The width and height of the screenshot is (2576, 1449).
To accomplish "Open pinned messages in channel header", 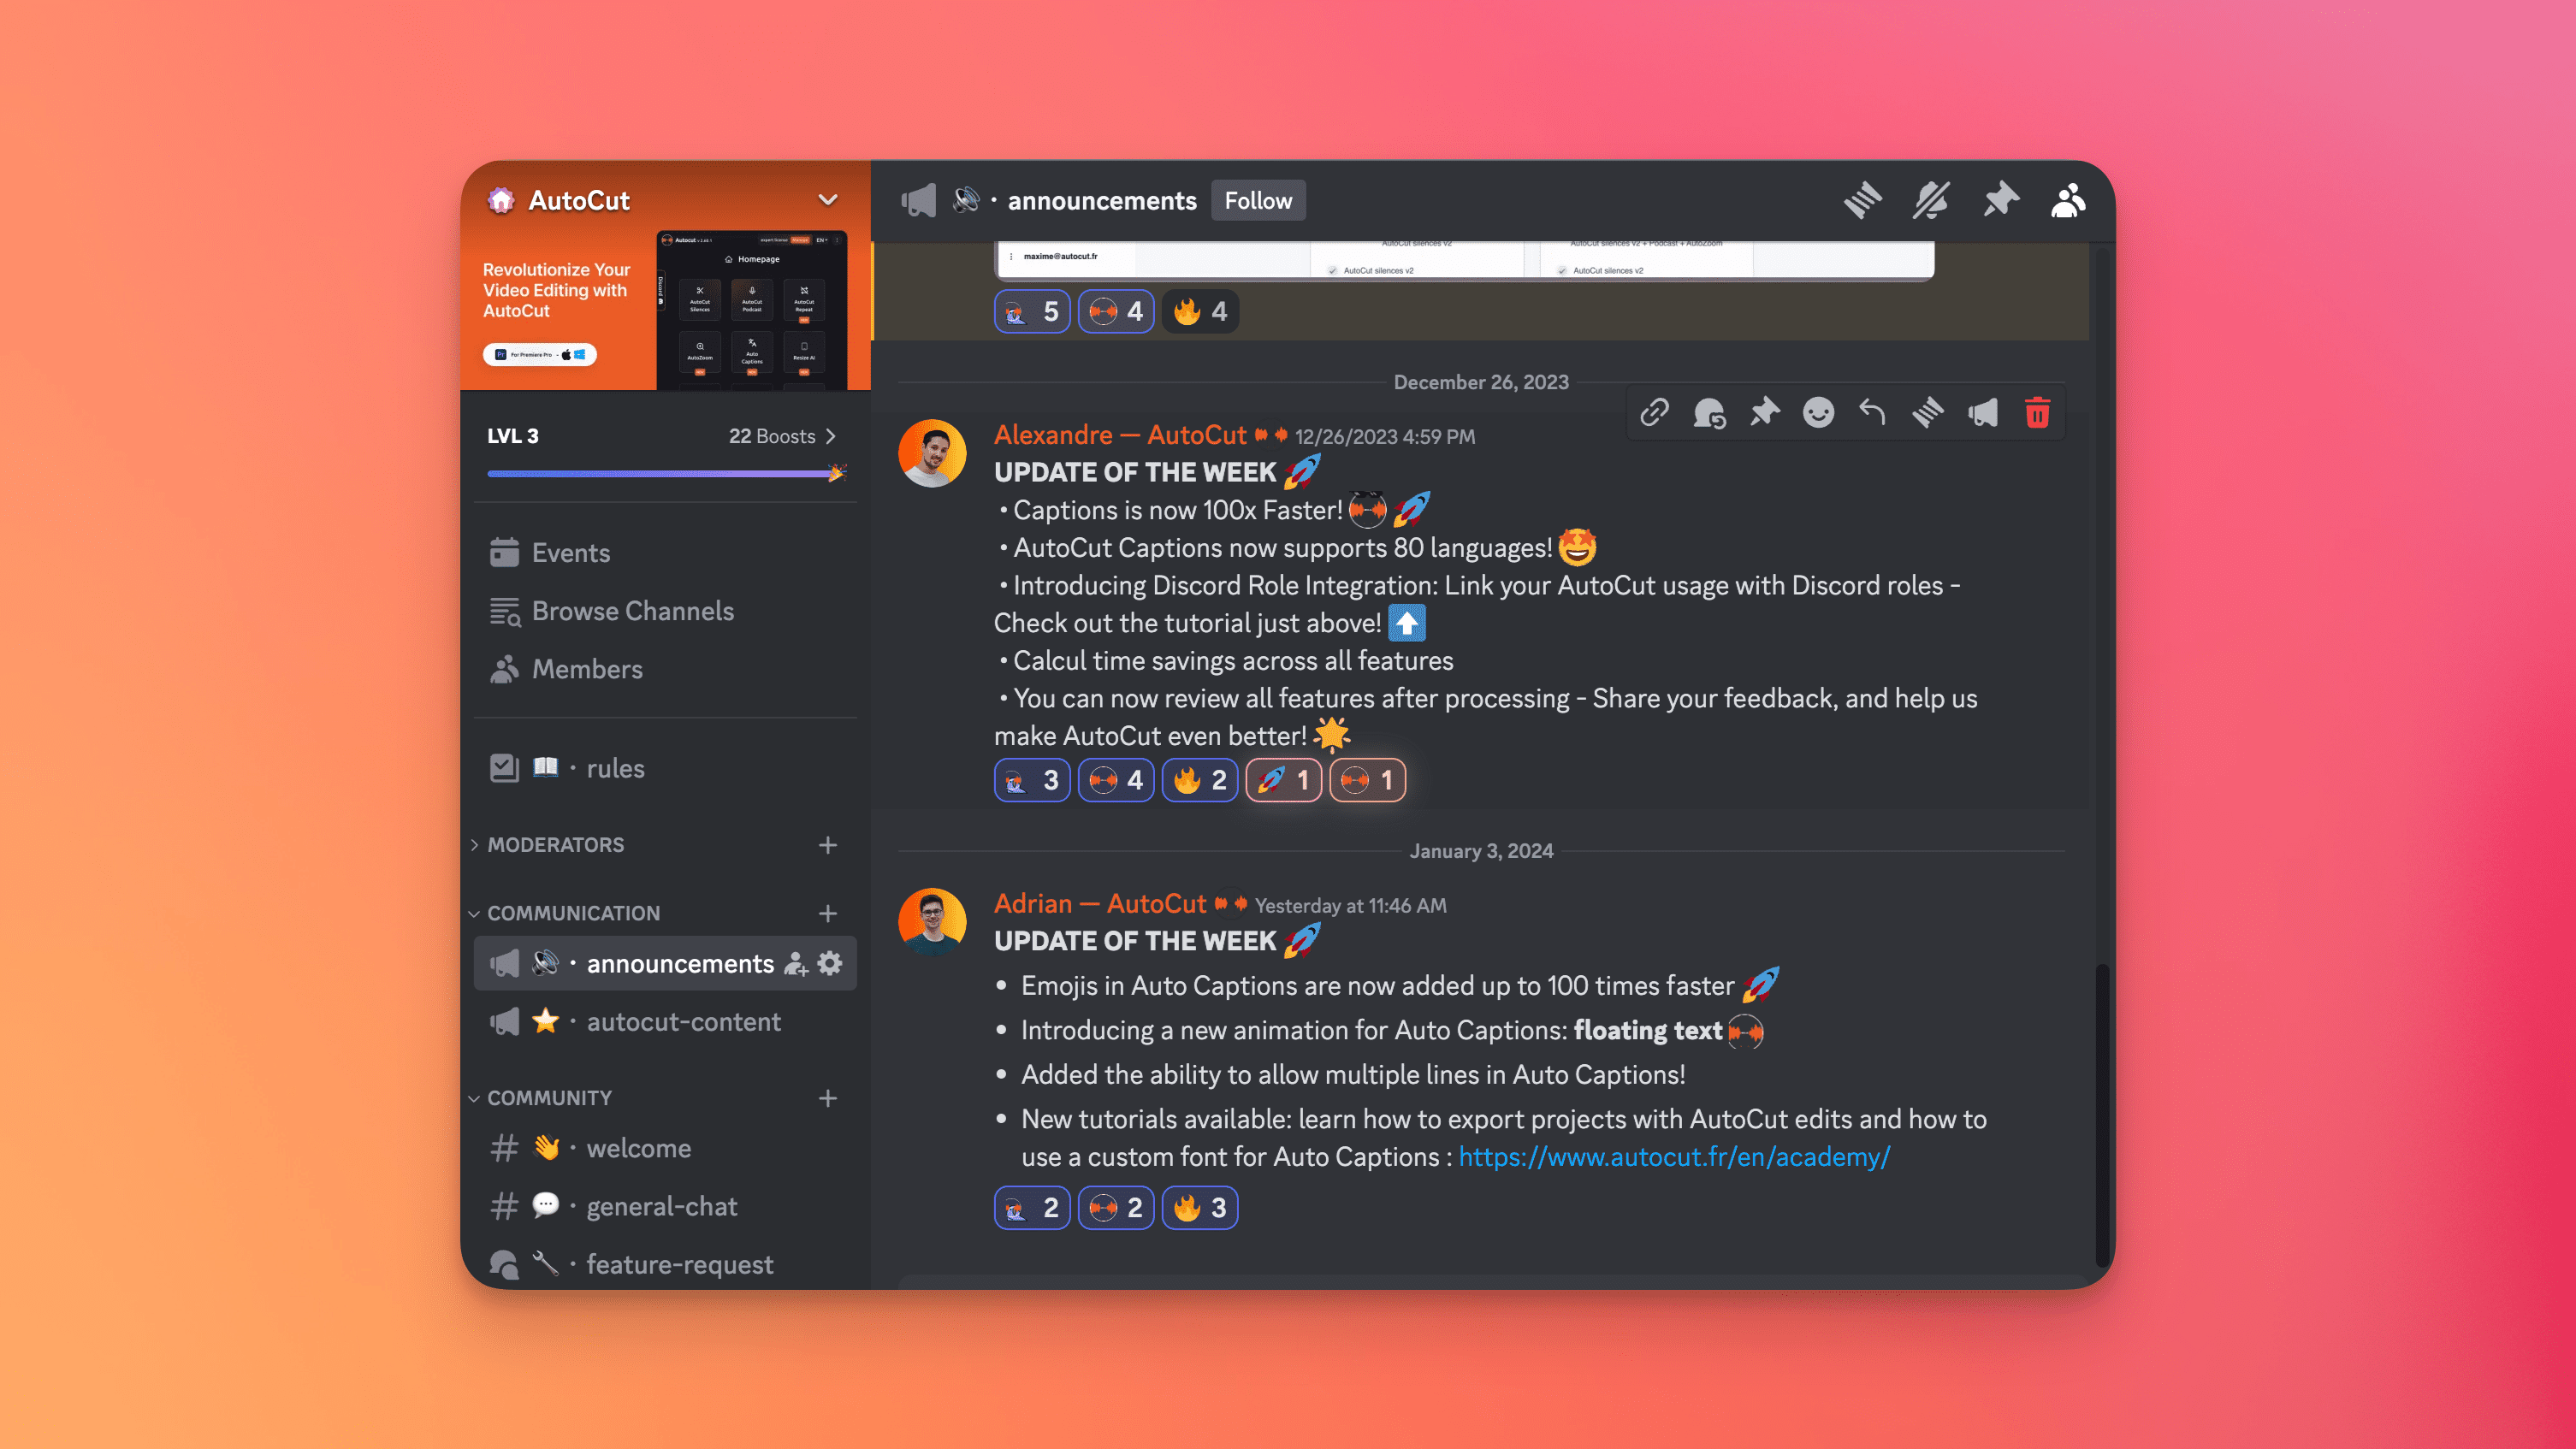I will [2000, 201].
